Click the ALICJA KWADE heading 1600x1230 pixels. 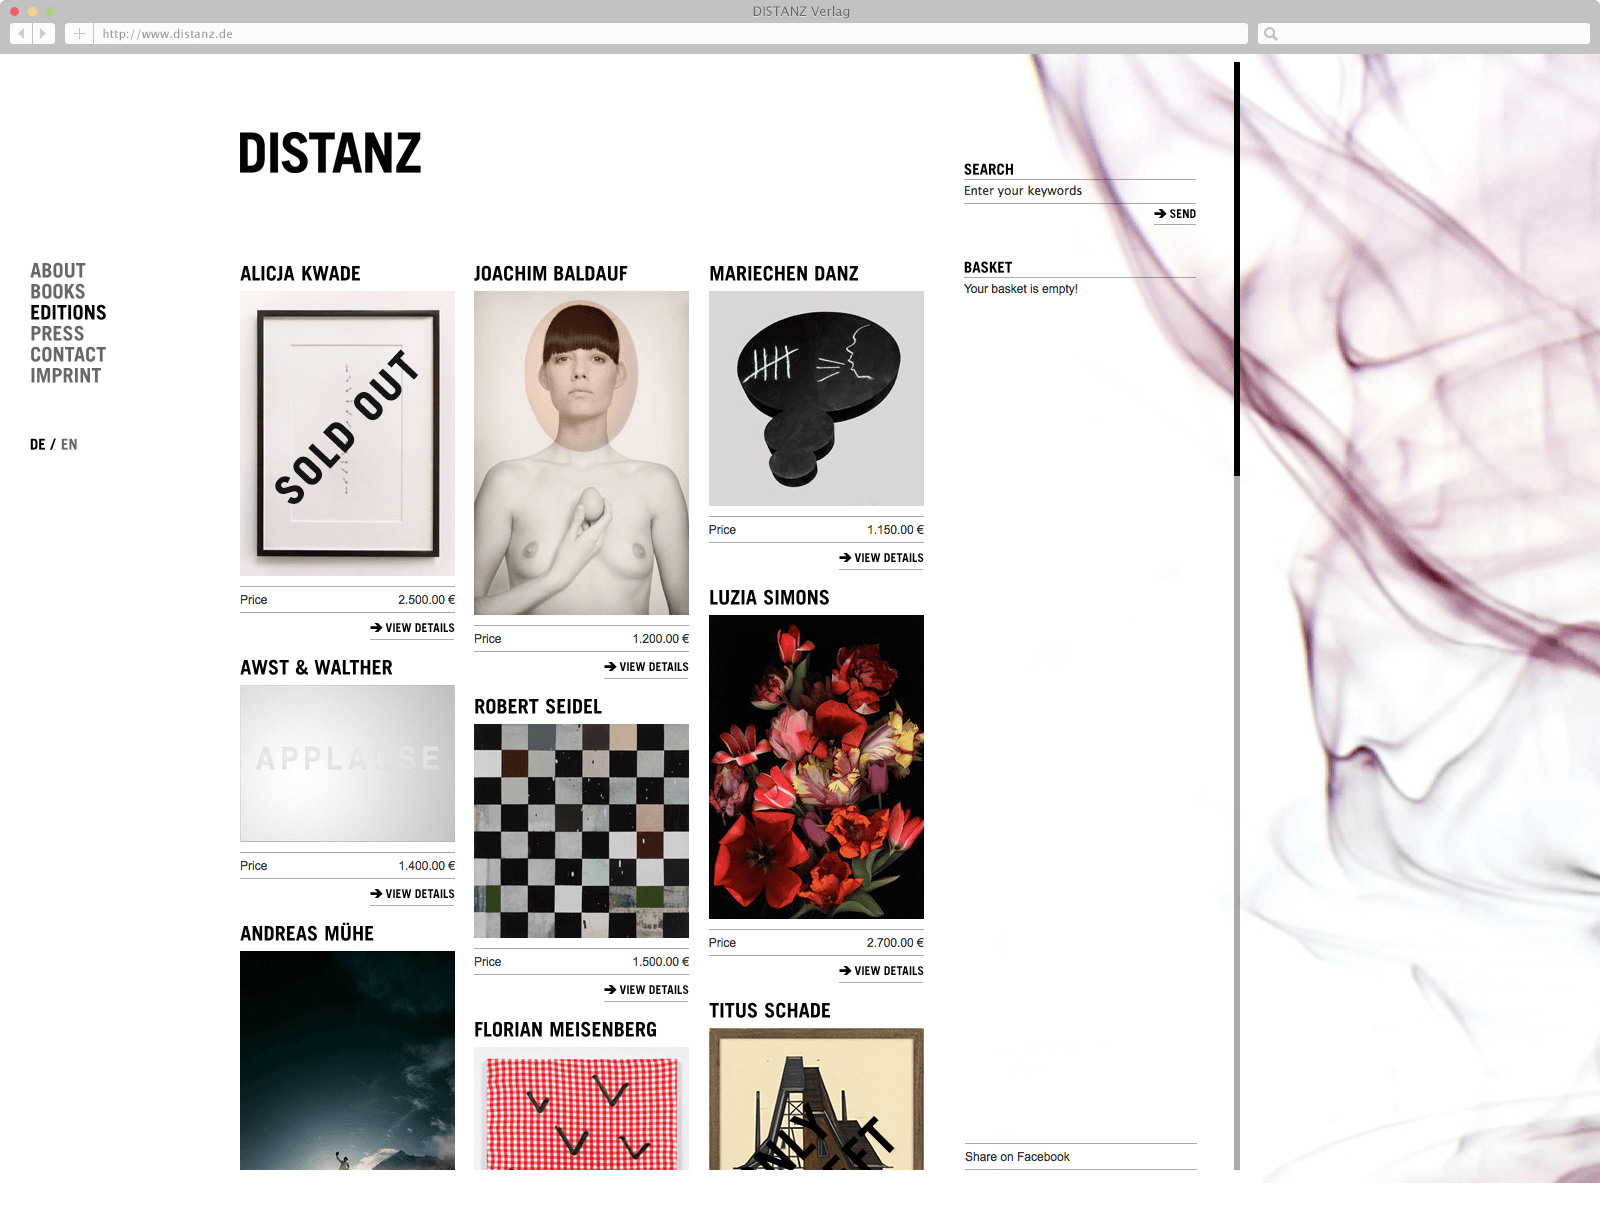pos(300,274)
